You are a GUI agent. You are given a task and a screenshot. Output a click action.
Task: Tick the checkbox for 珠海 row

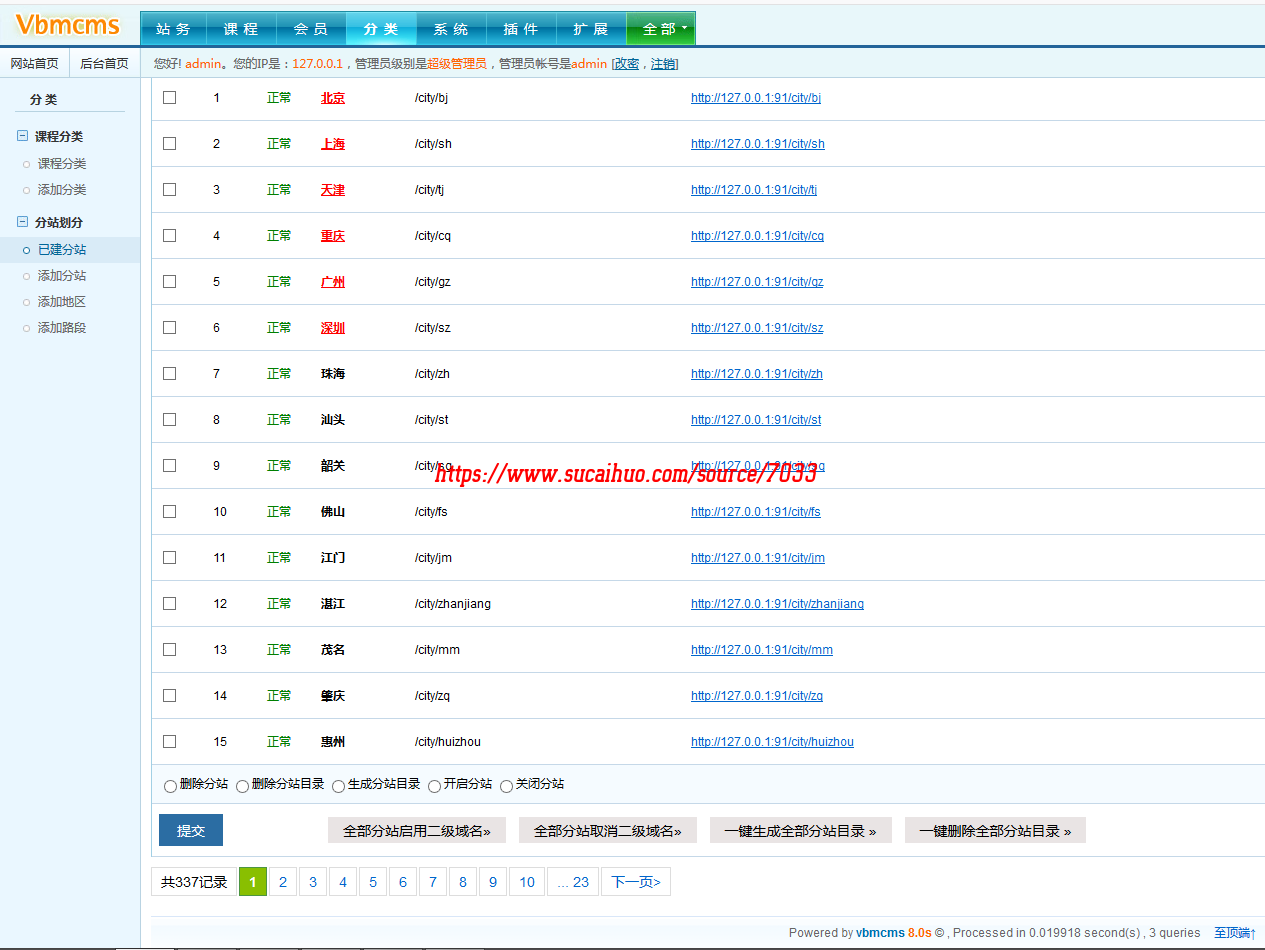click(170, 374)
